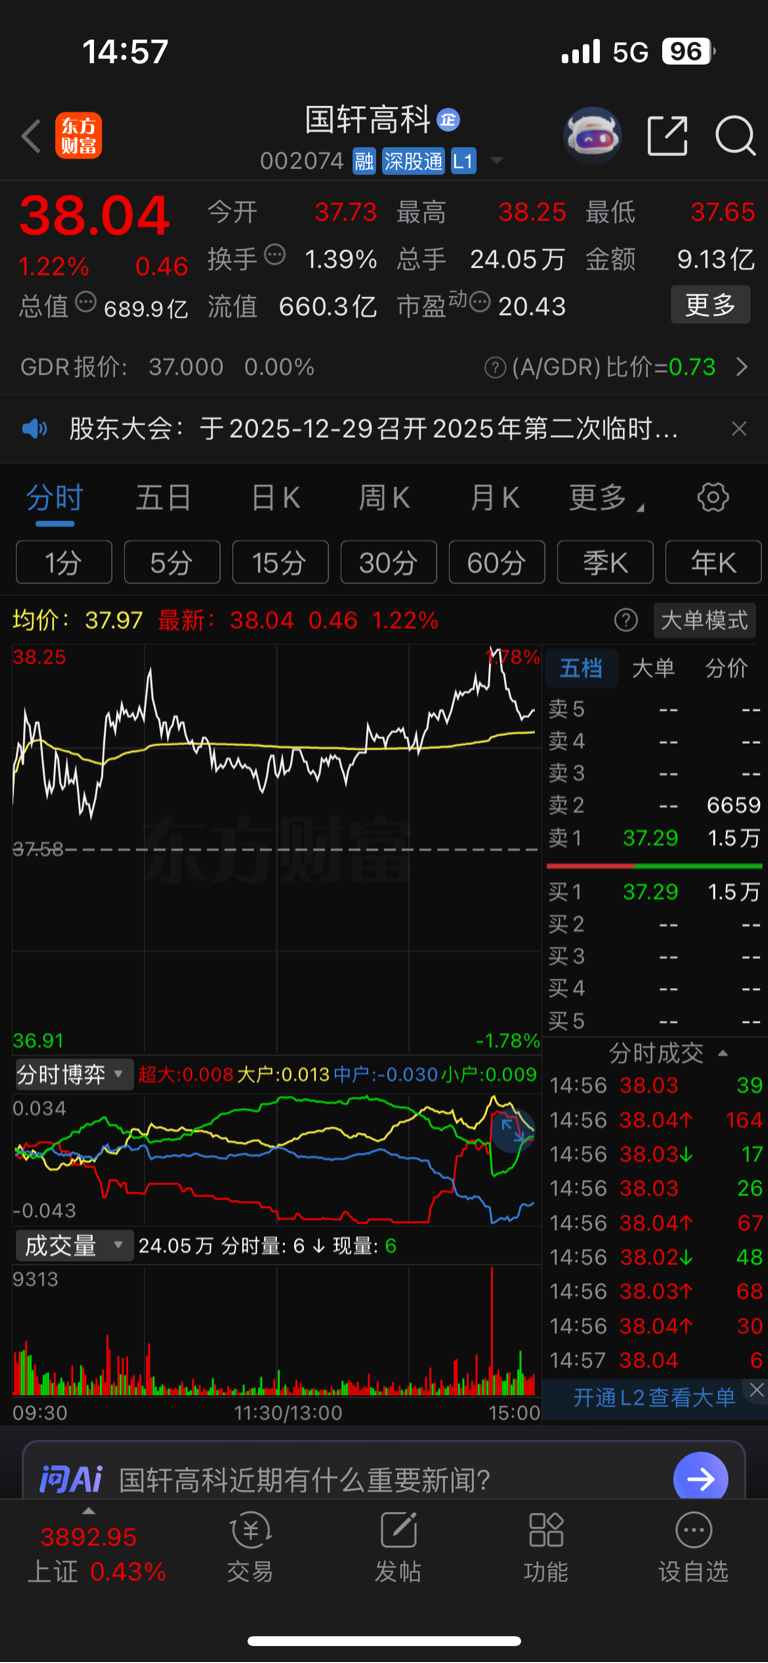Go back using the left chevron arrow

click(31, 136)
